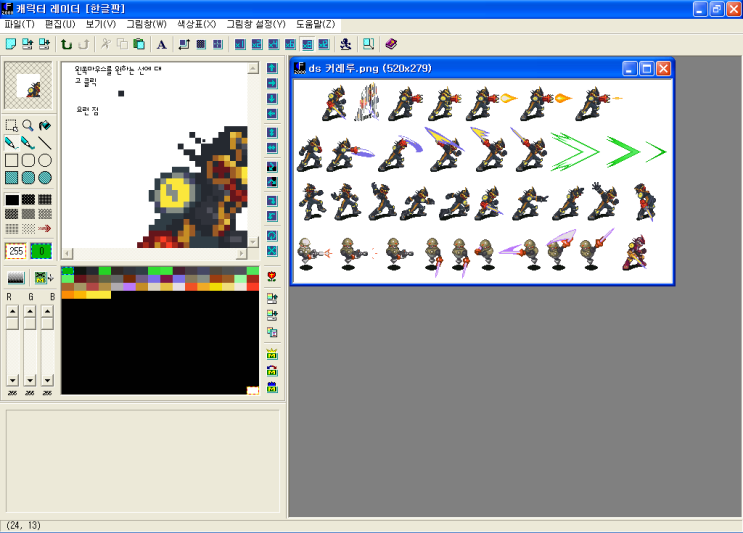Select the filled rounded rectangle tool

(28, 178)
